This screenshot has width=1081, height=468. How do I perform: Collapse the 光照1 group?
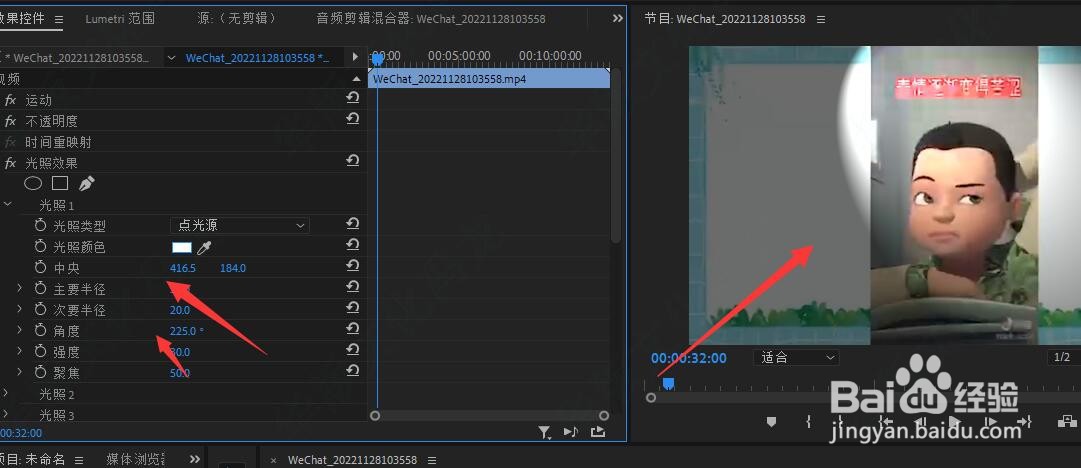tap(7, 204)
